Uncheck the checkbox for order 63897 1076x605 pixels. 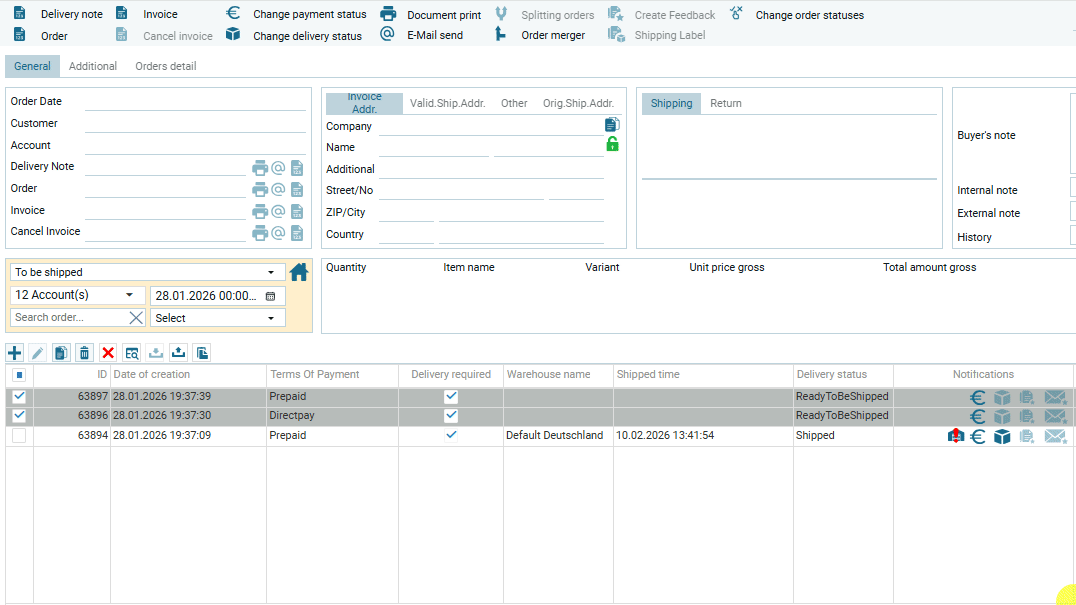point(19,397)
